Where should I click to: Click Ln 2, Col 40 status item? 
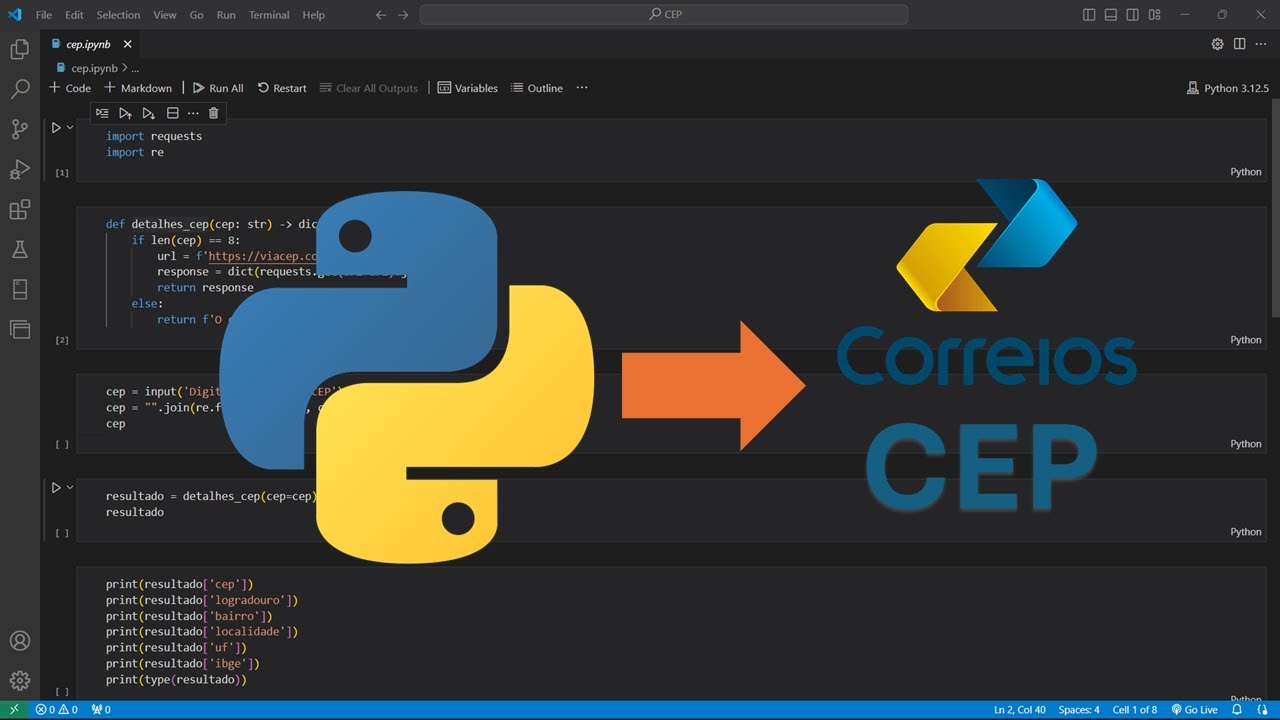tap(1020, 710)
